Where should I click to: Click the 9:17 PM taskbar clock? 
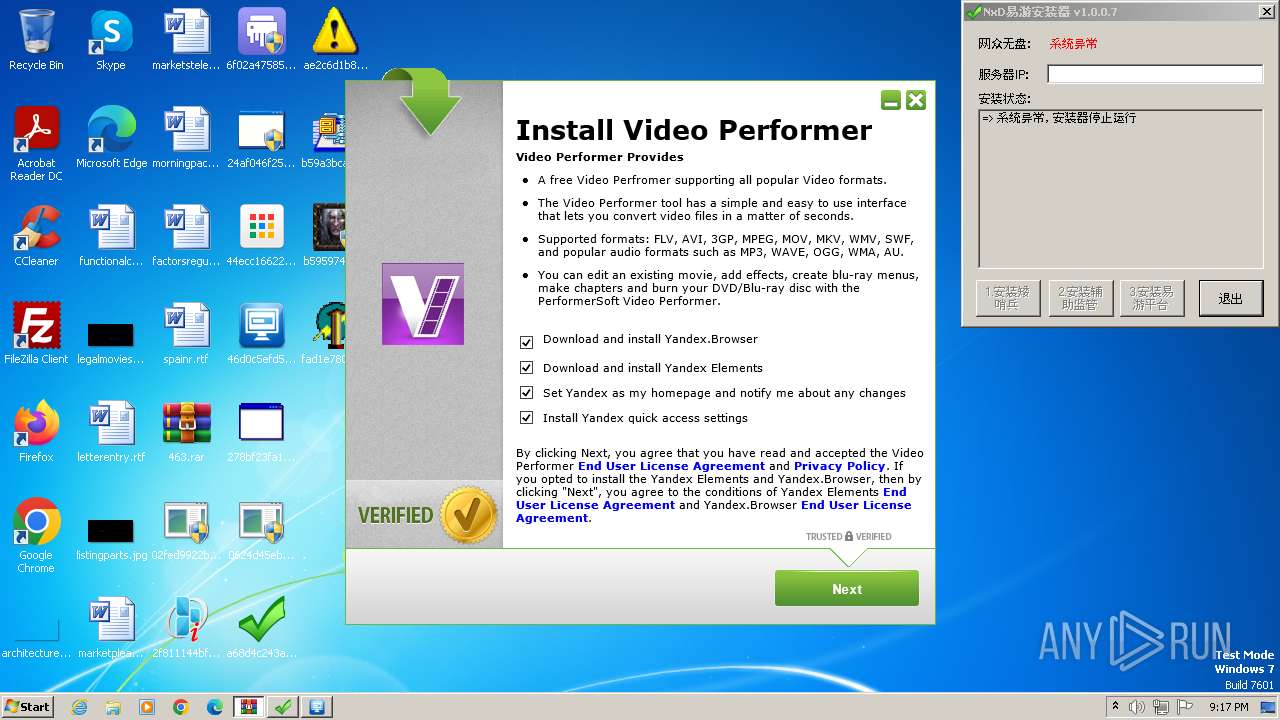(1228, 706)
